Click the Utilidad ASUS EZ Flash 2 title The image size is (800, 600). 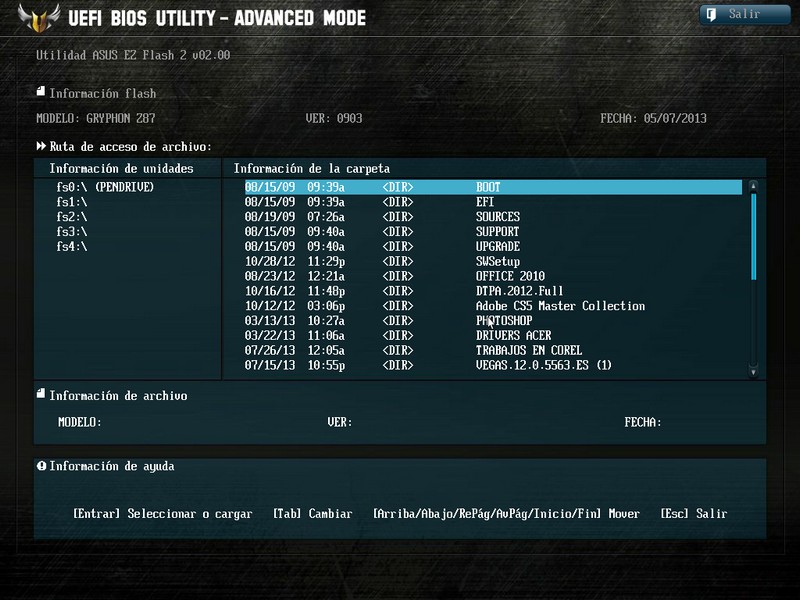coord(133,55)
